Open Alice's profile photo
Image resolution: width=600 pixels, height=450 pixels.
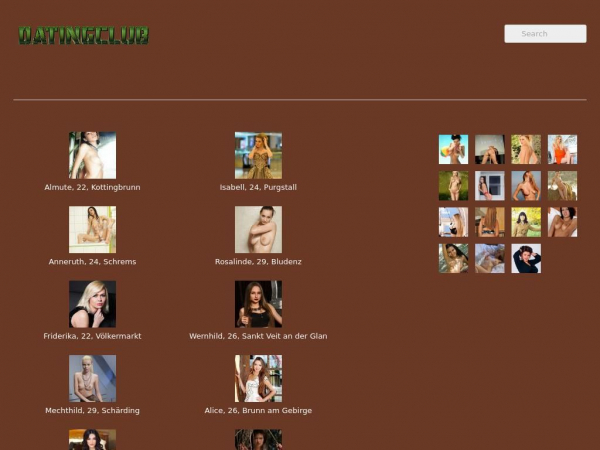[258, 378]
